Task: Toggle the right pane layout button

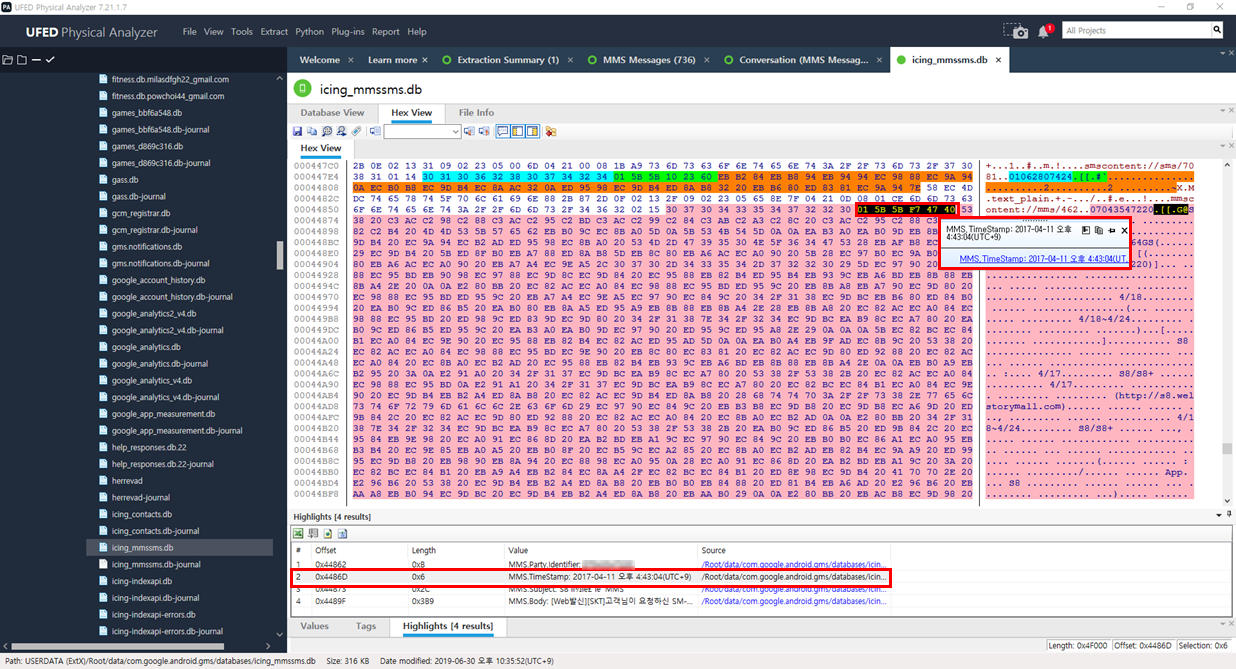Action: pos(533,131)
